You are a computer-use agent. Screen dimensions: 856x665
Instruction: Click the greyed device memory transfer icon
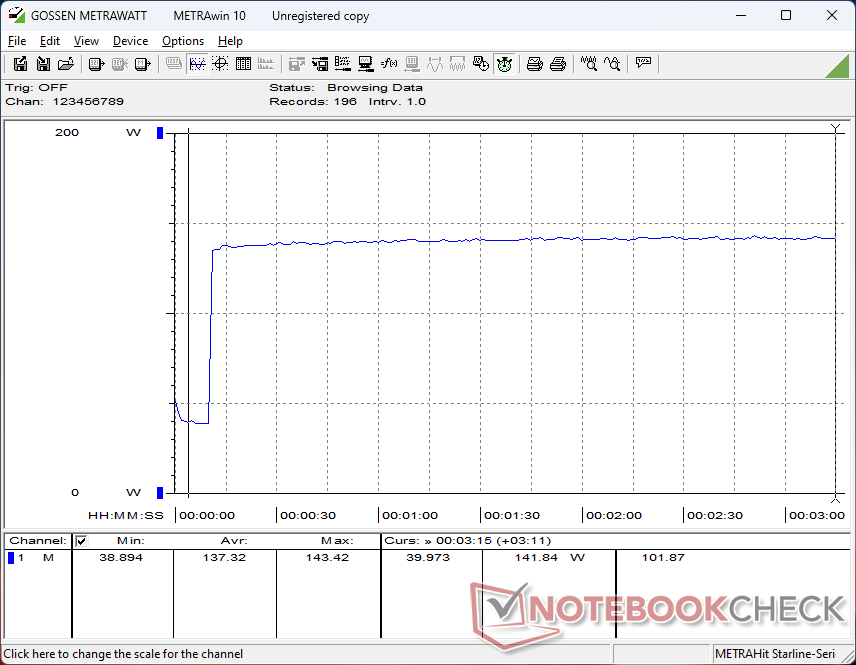(x=120, y=64)
